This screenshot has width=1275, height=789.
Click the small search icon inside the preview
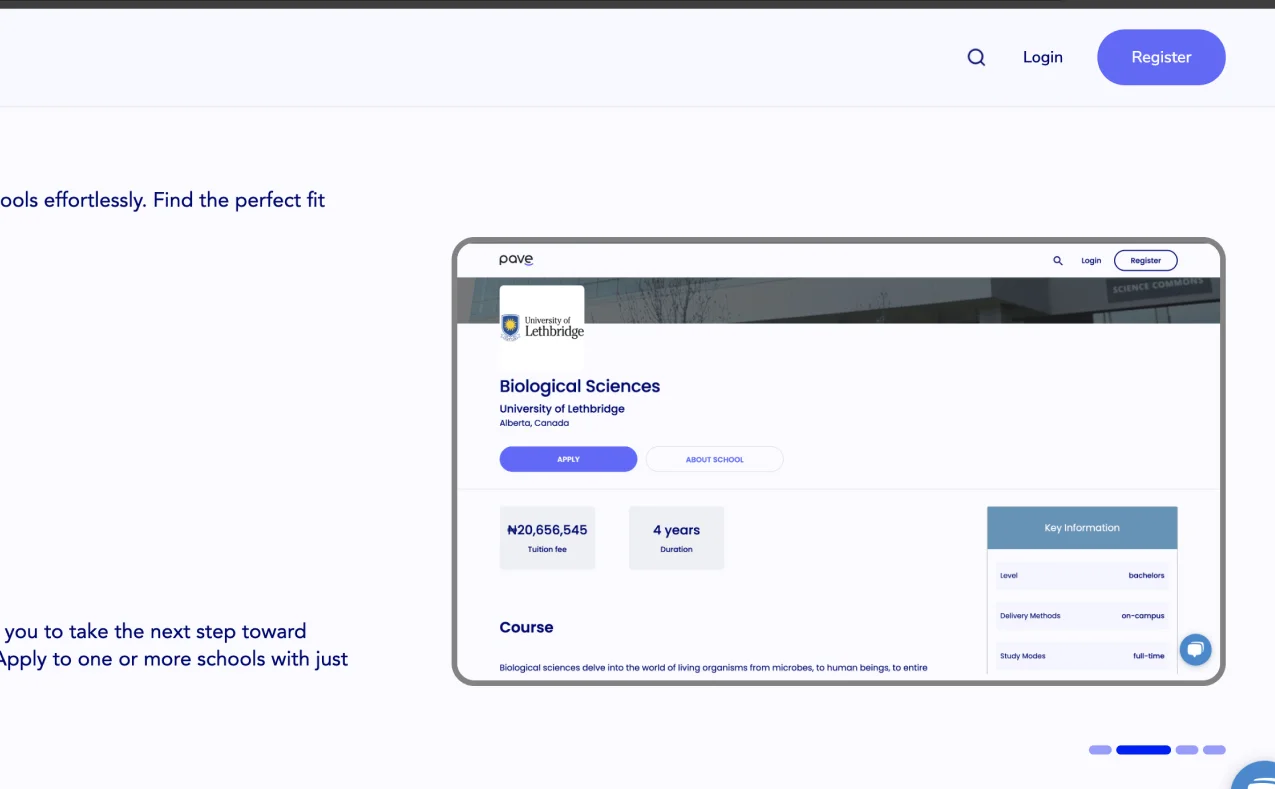(1058, 261)
